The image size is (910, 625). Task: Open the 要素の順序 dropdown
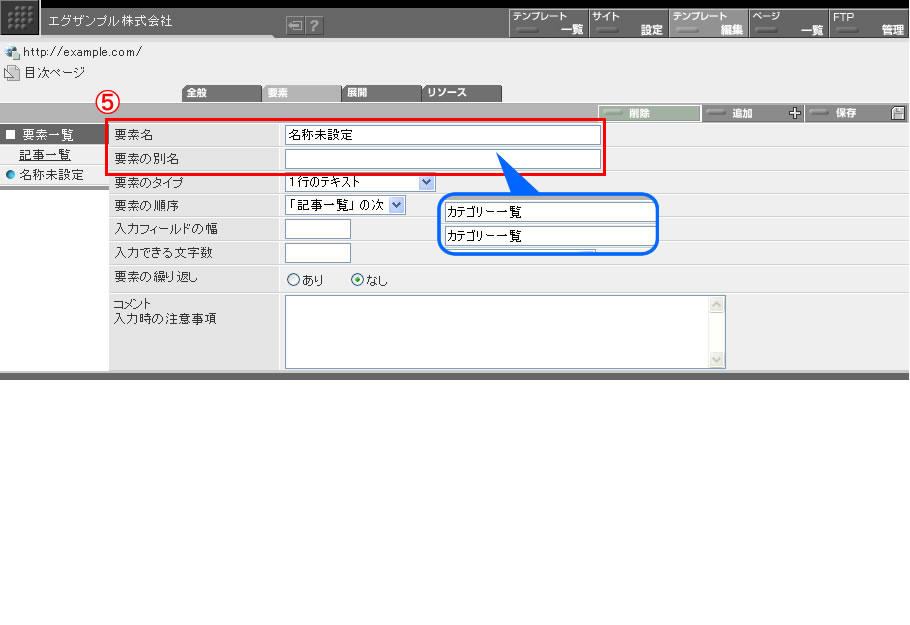pos(397,204)
